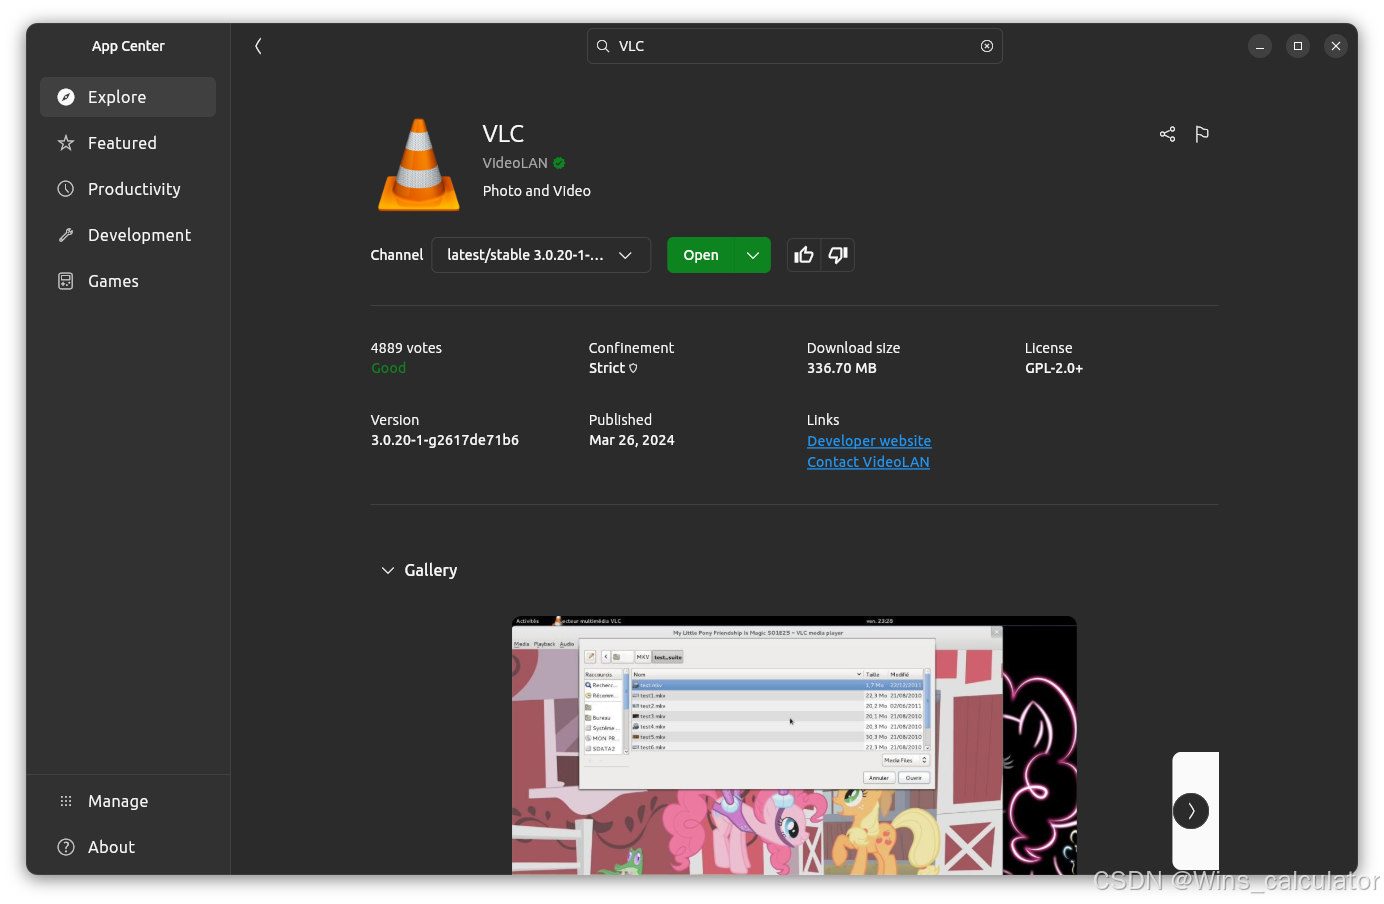Click the VLC app title heading
The height and width of the screenshot is (904, 1384).
click(503, 134)
